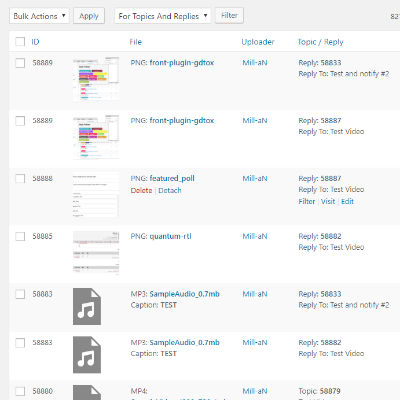The height and width of the screenshot is (400, 400).
Task: Click audio file icon for Reply 58833 row
Action: pos(87,306)
